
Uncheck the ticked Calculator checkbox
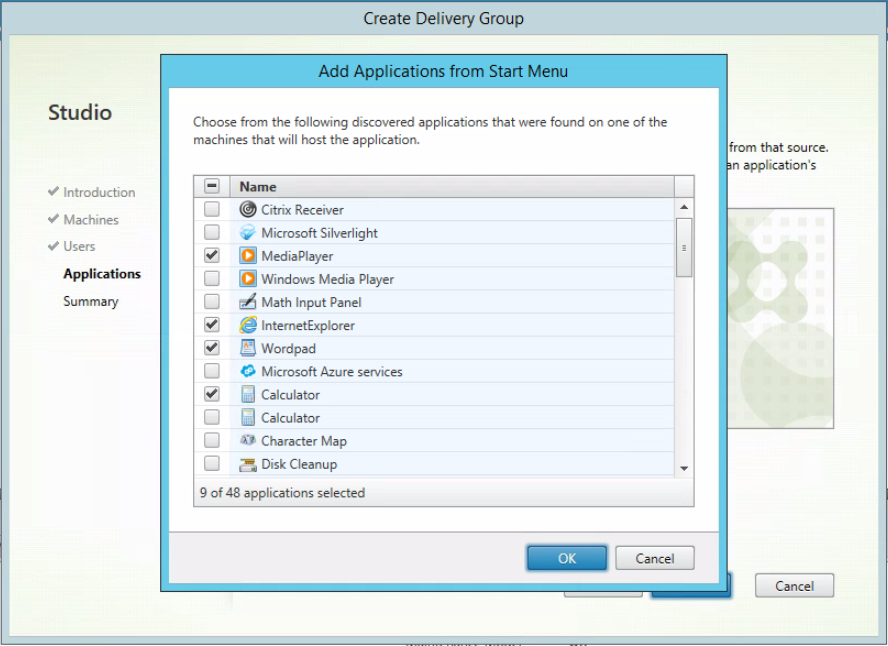tap(212, 395)
